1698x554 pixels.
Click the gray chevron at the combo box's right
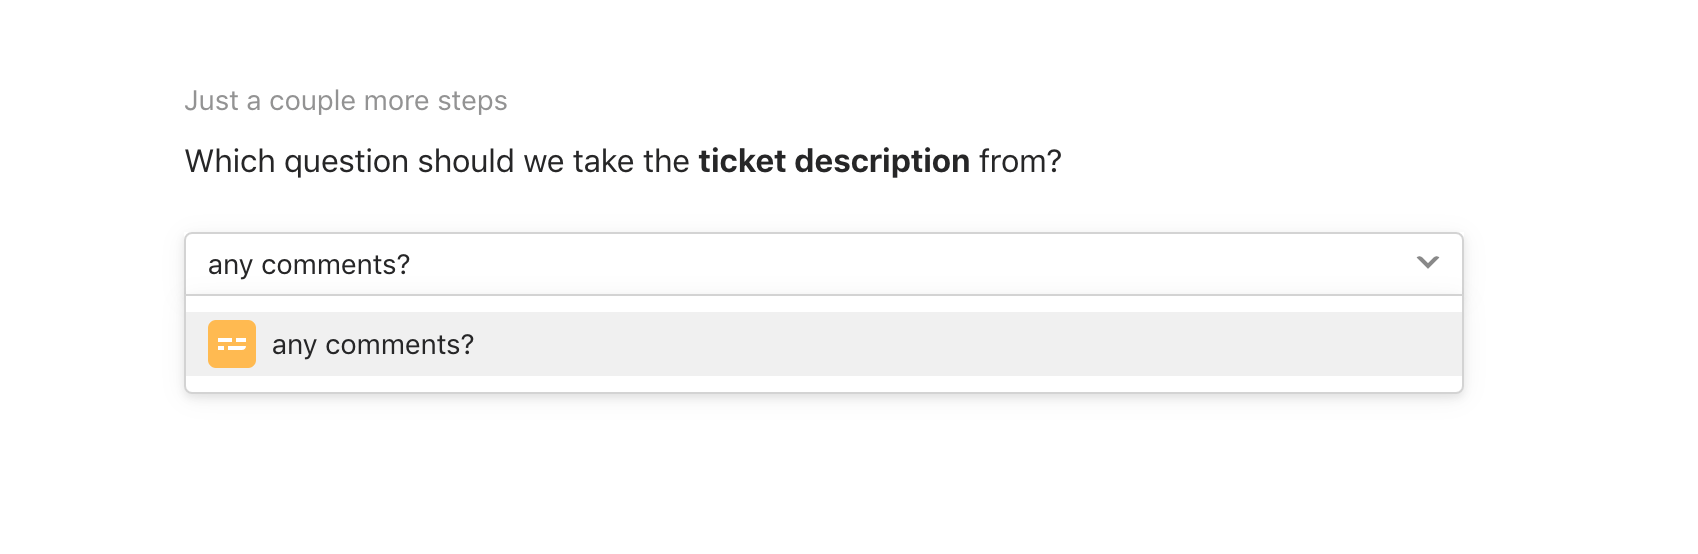(x=1428, y=263)
